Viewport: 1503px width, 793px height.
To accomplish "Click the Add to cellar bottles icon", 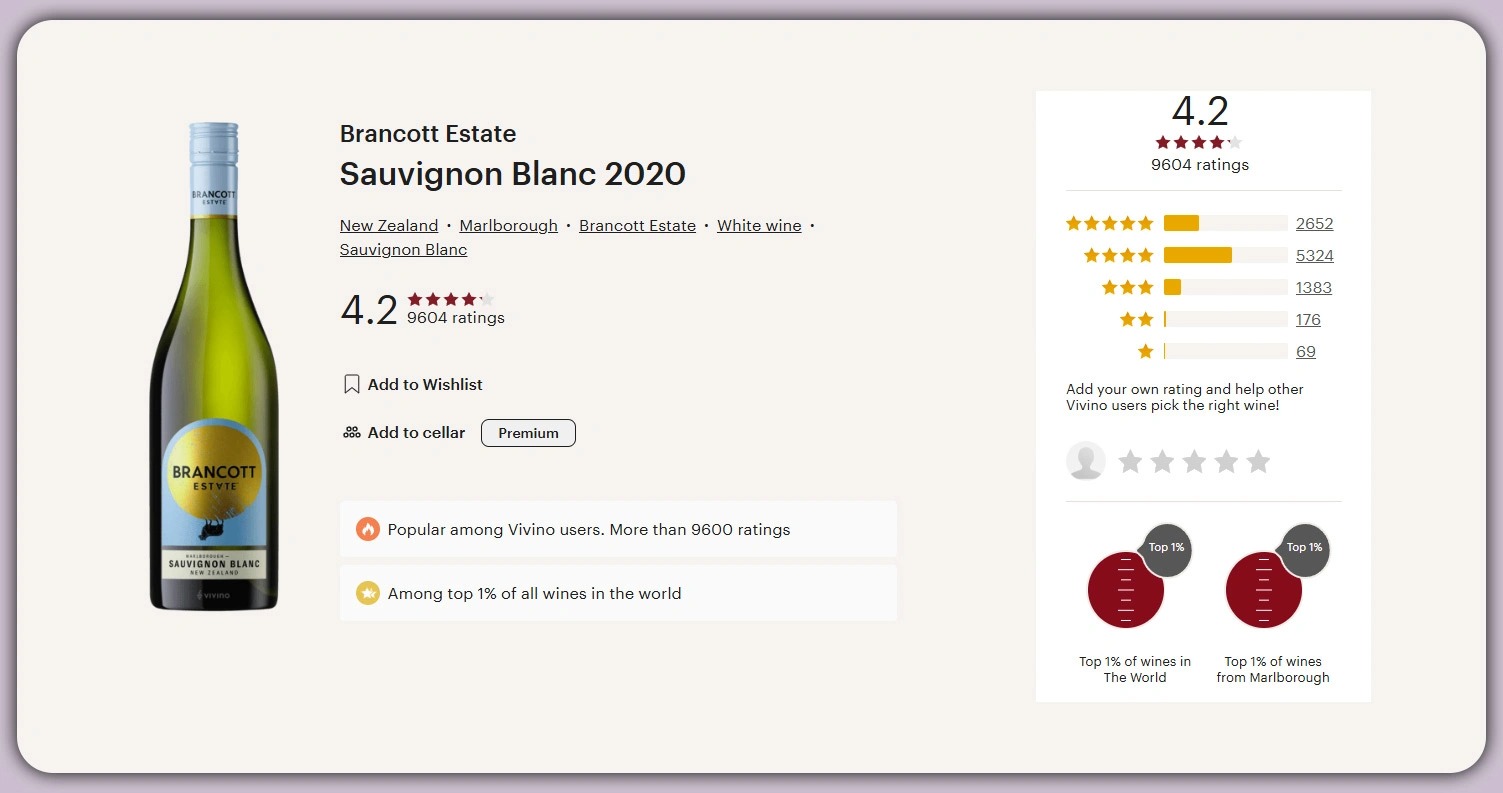I will (x=351, y=433).
